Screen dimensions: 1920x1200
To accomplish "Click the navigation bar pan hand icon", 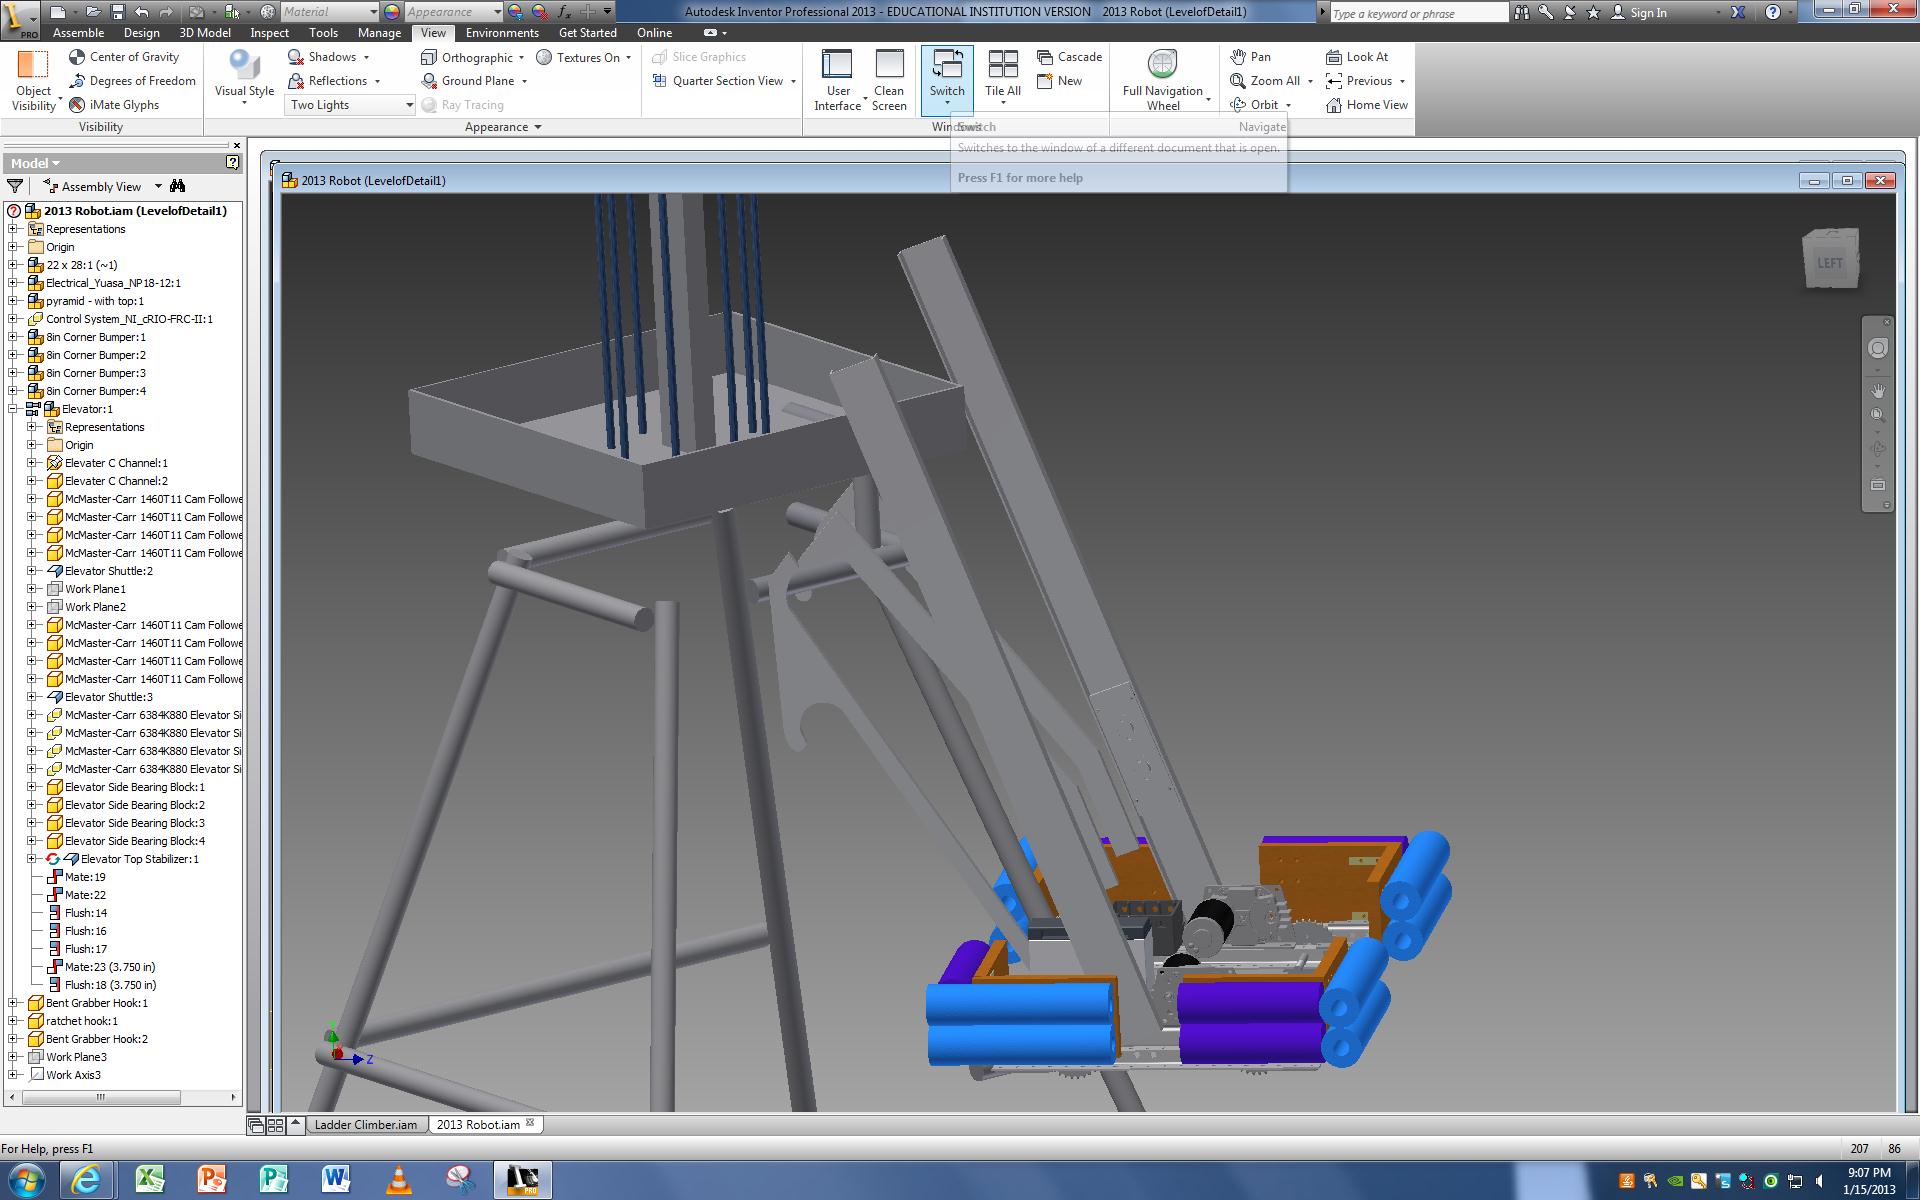I will 1878,391.
